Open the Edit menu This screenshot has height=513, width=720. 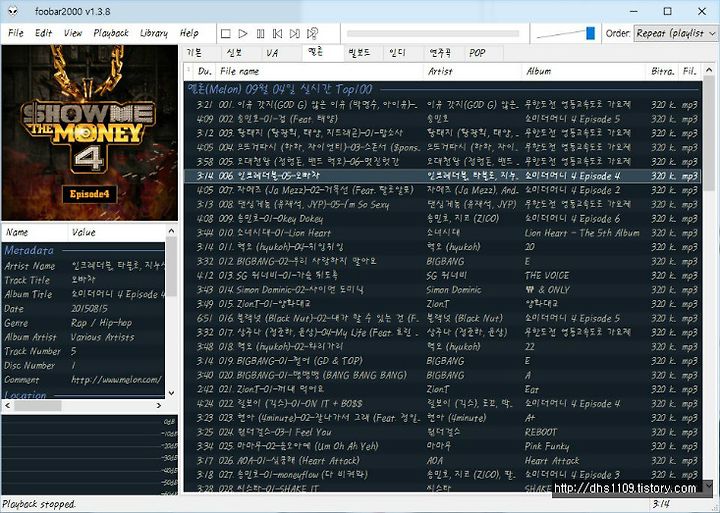tap(44, 33)
